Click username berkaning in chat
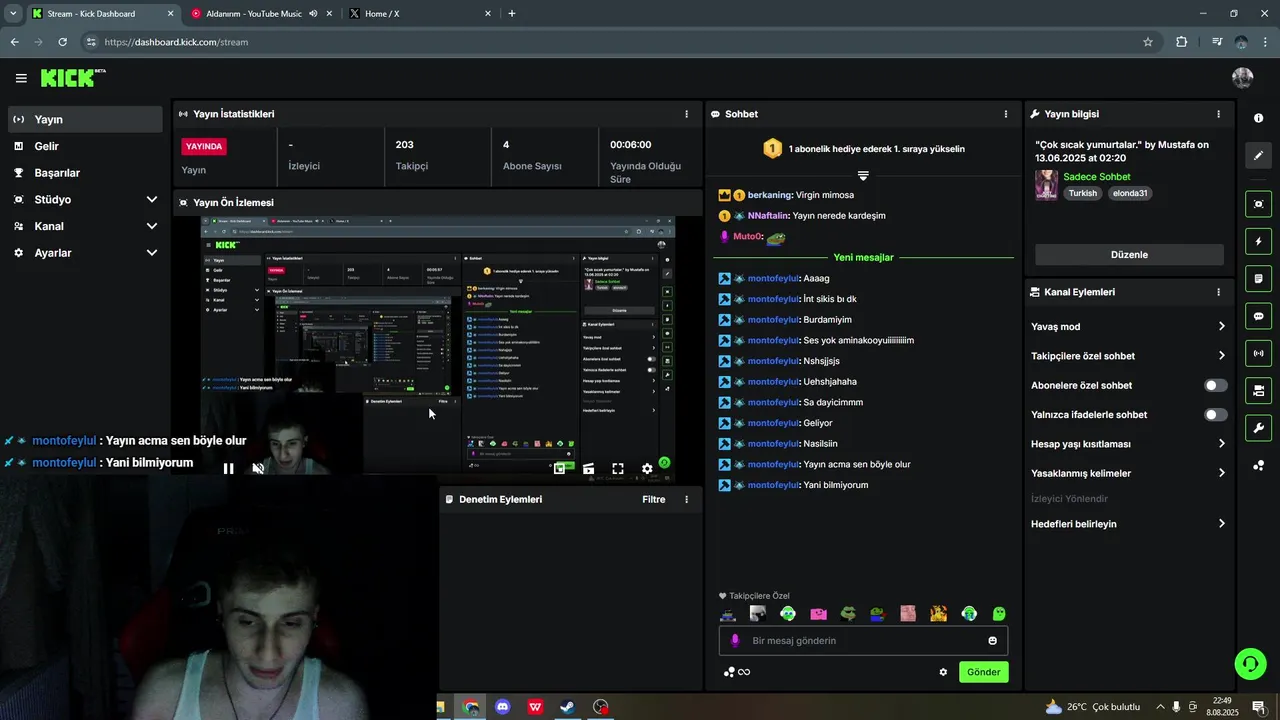The height and width of the screenshot is (720, 1280). point(770,195)
